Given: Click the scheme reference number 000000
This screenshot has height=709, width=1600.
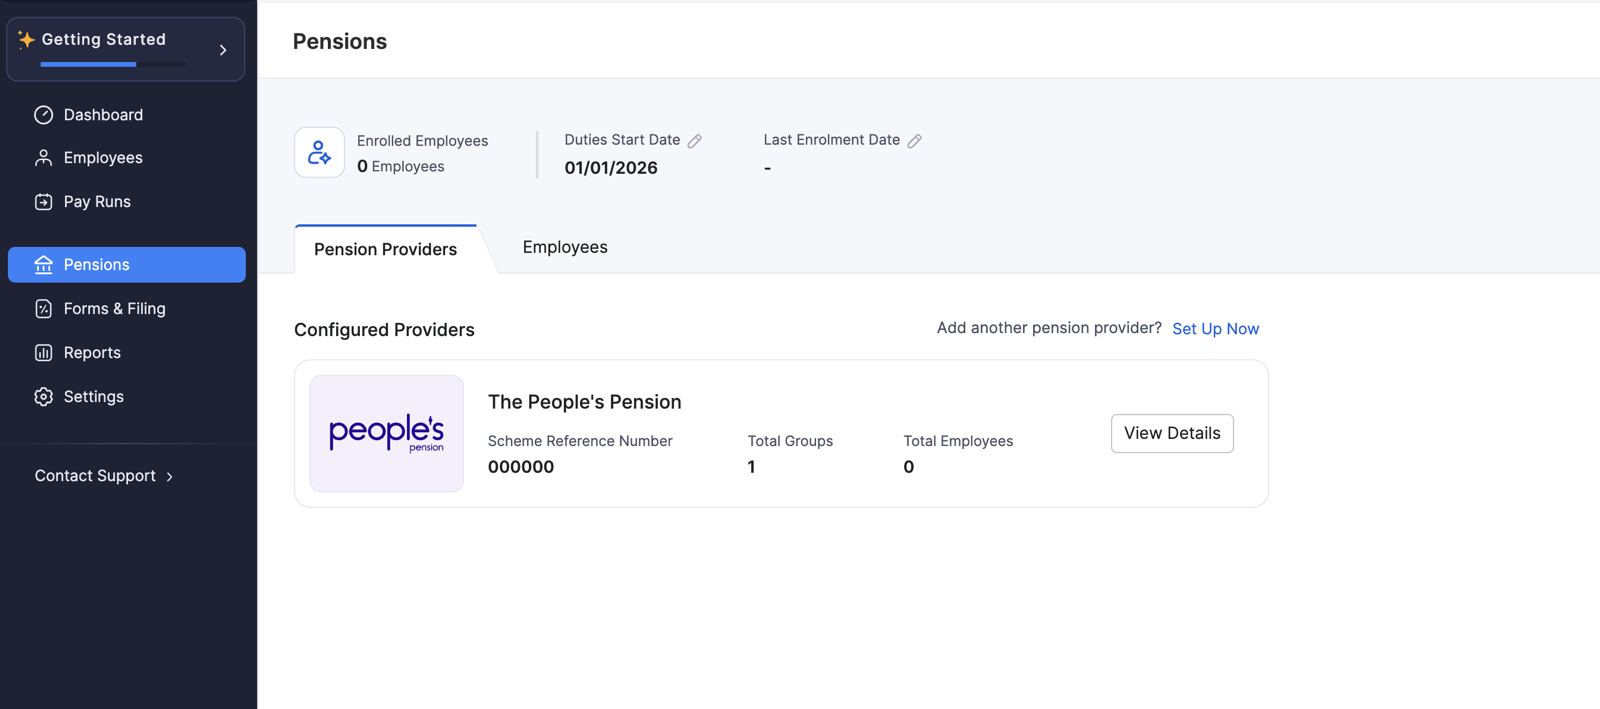Looking at the screenshot, I should pyautogui.click(x=521, y=467).
